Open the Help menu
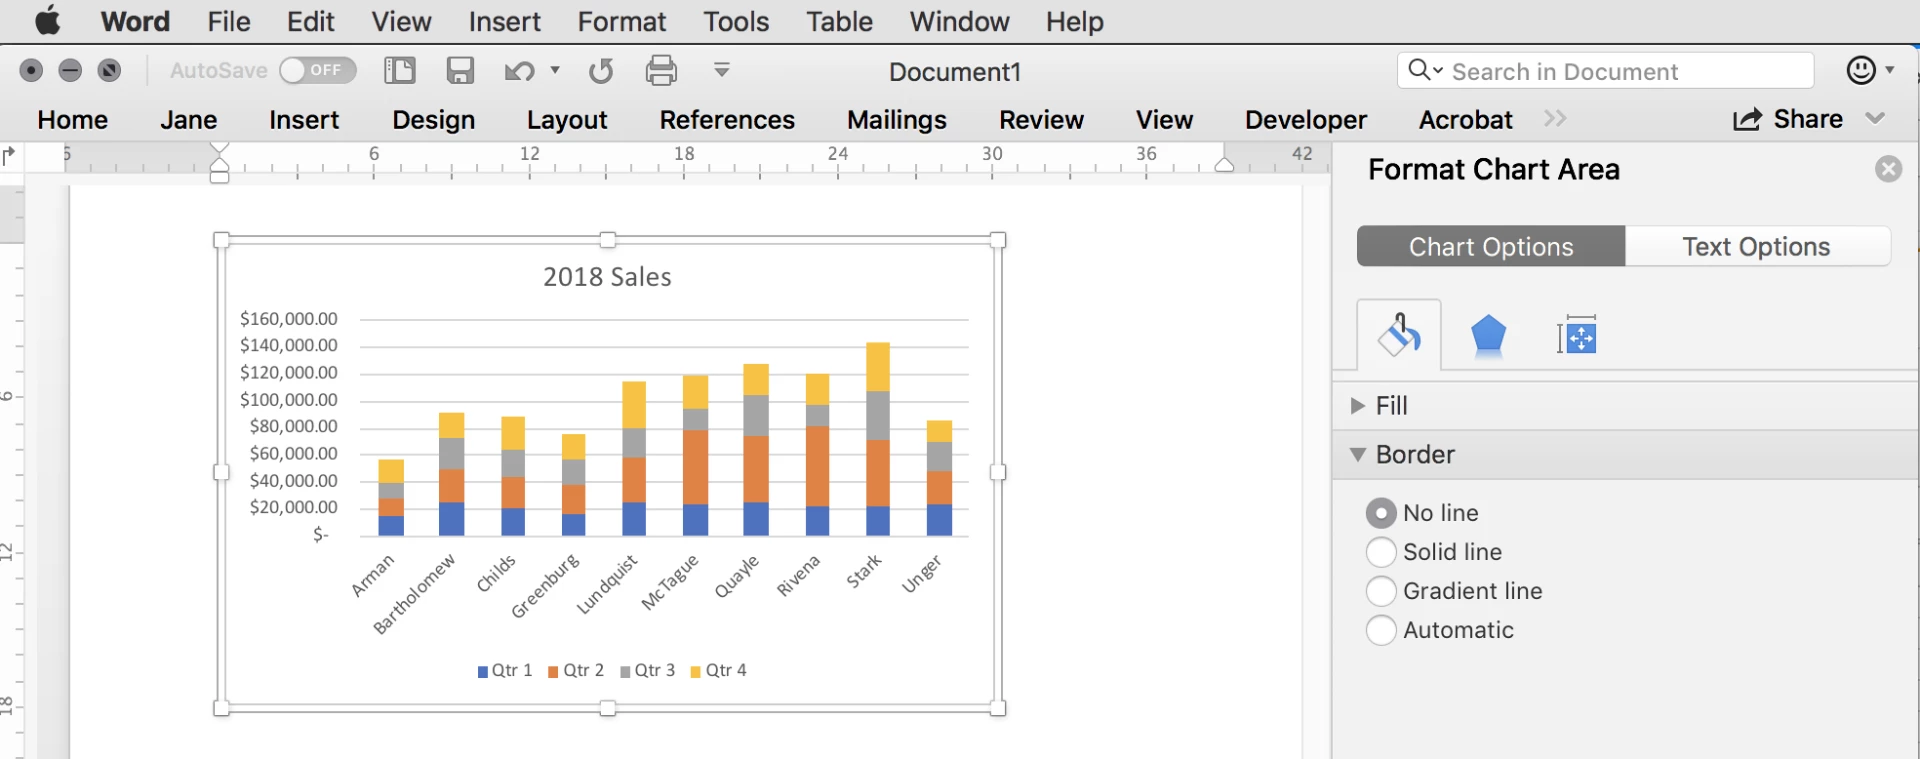 point(1075,21)
